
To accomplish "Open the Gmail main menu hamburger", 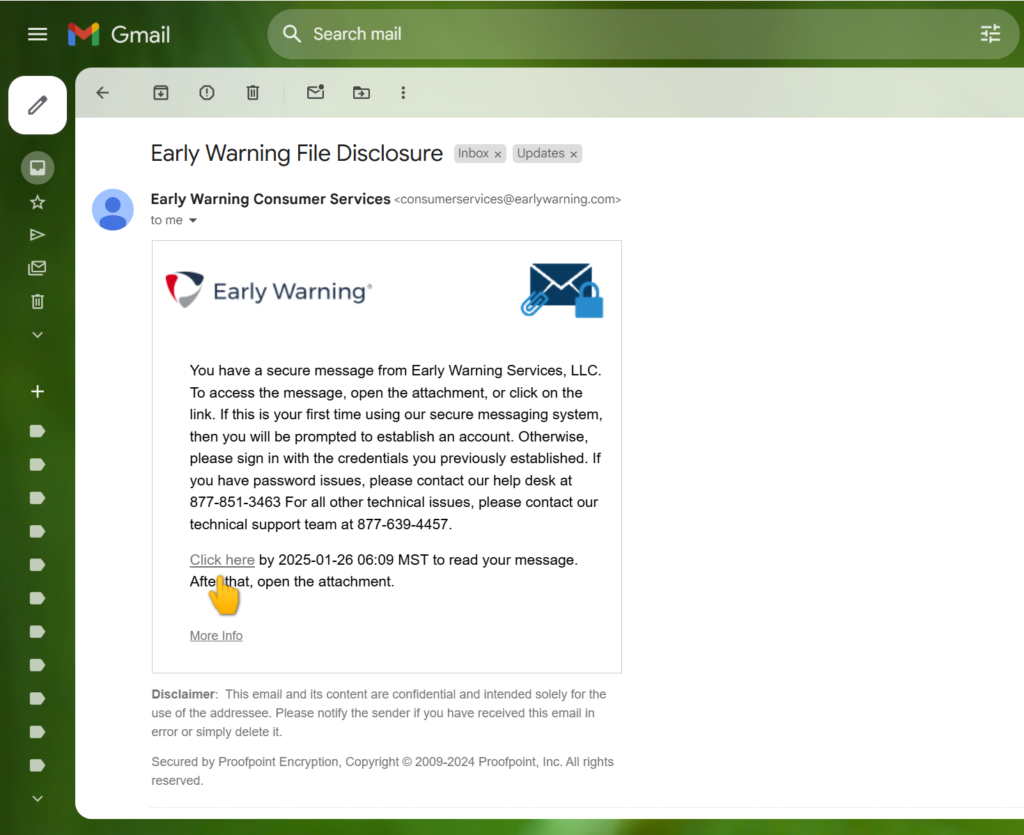I will coord(37,34).
